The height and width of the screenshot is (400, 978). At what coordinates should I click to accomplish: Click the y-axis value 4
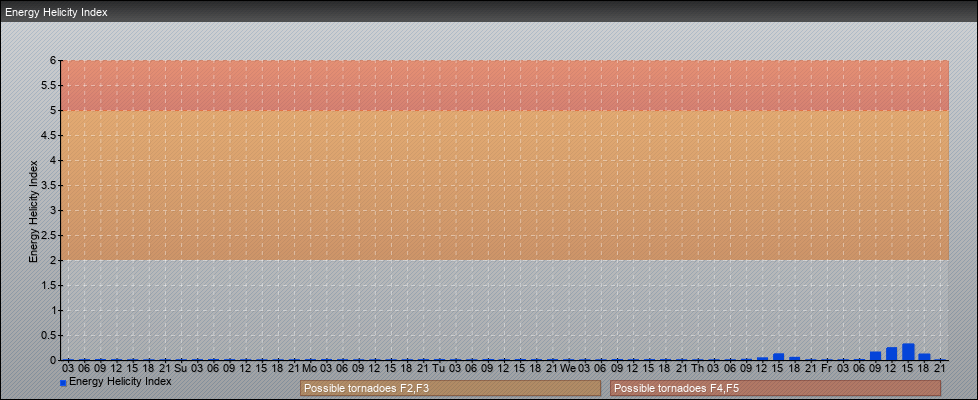coord(54,160)
